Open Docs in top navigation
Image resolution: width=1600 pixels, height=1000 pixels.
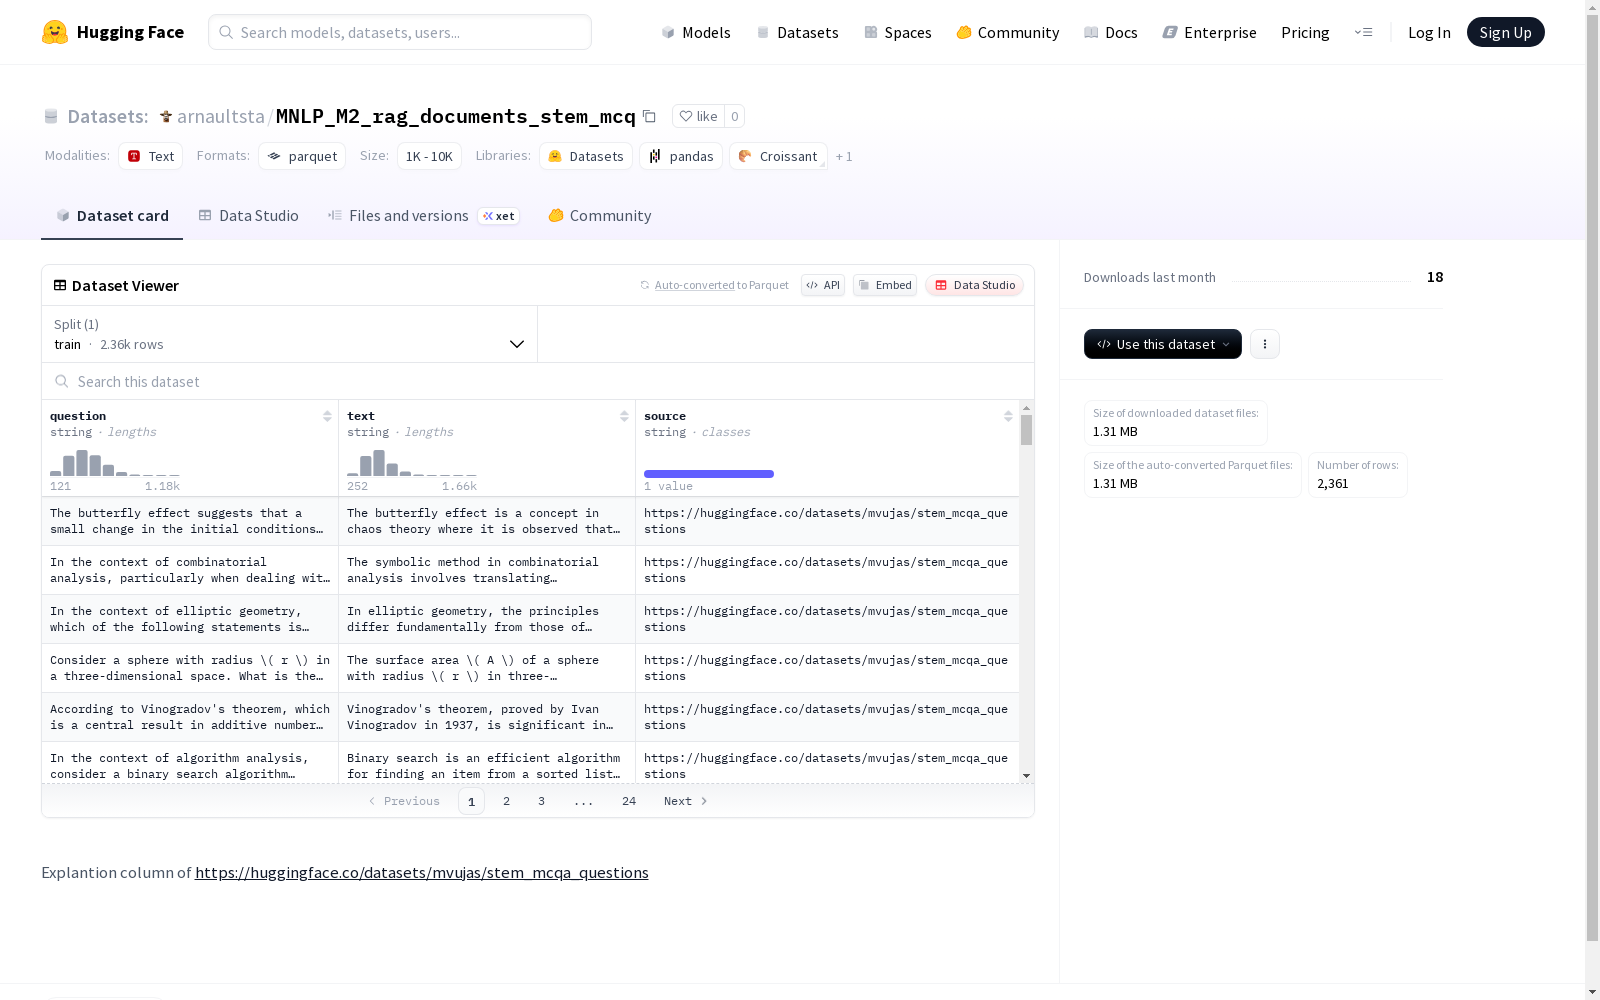(1111, 32)
